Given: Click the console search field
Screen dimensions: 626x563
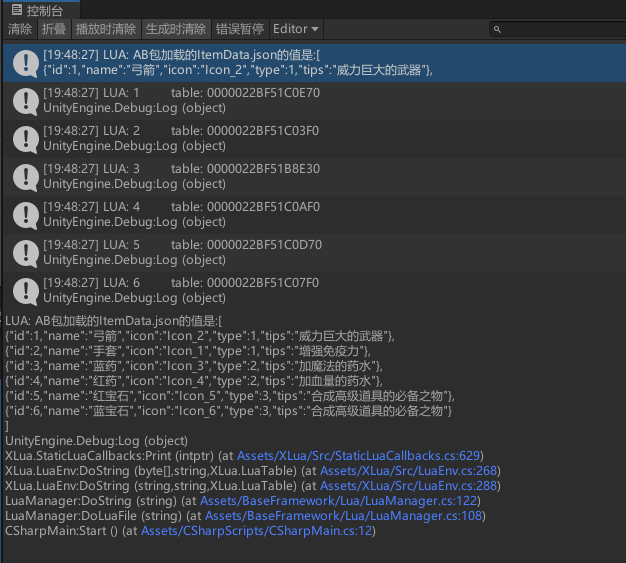Looking at the screenshot, I should click(x=560, y=30).
